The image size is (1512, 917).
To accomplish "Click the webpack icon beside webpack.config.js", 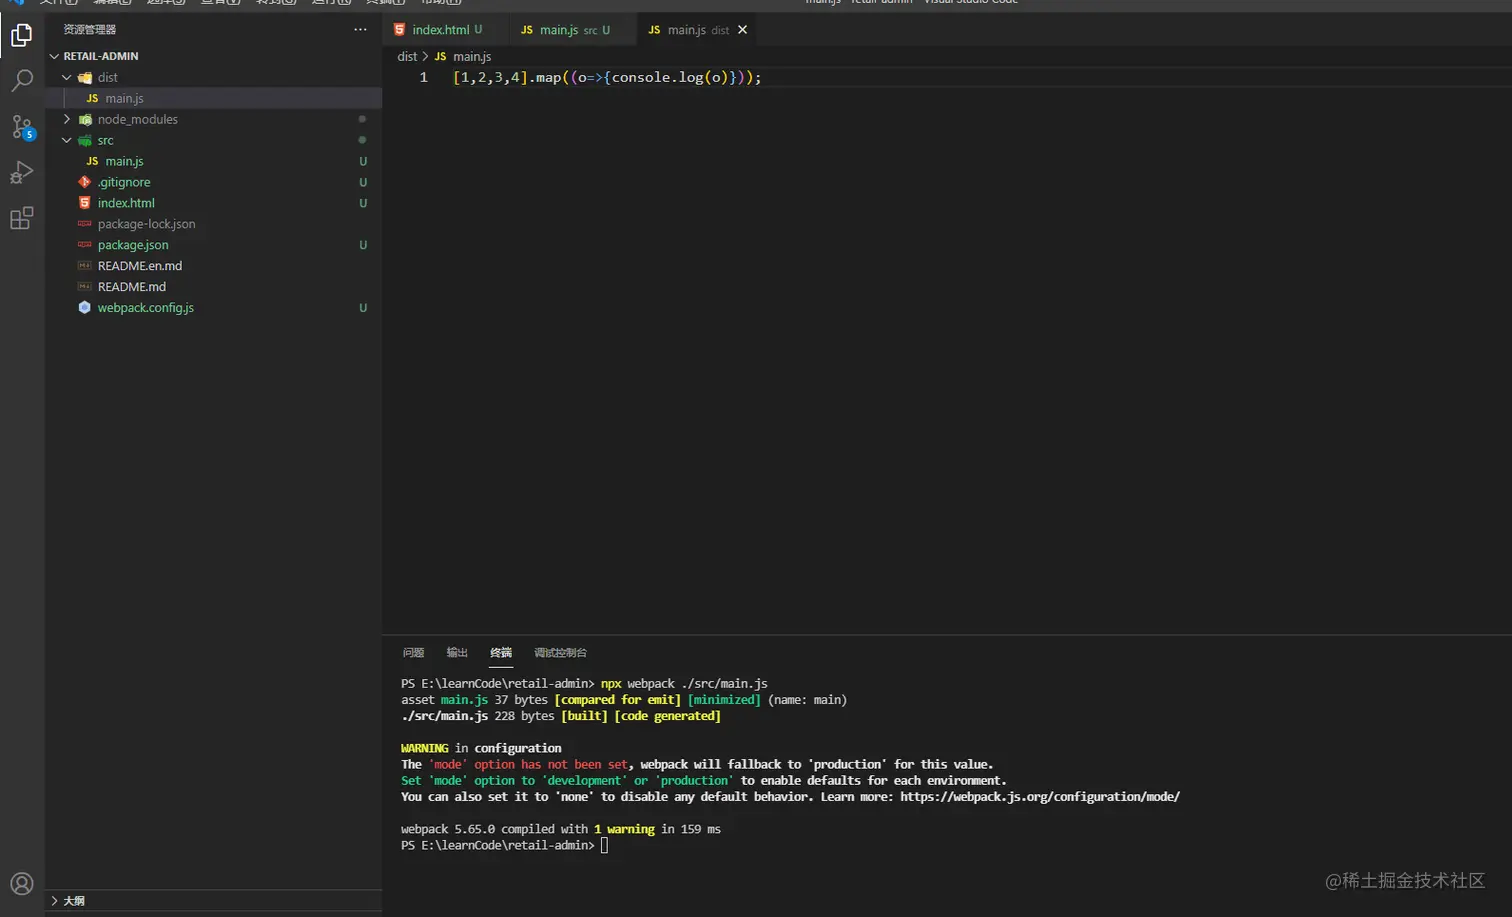I will coord(84,308).
